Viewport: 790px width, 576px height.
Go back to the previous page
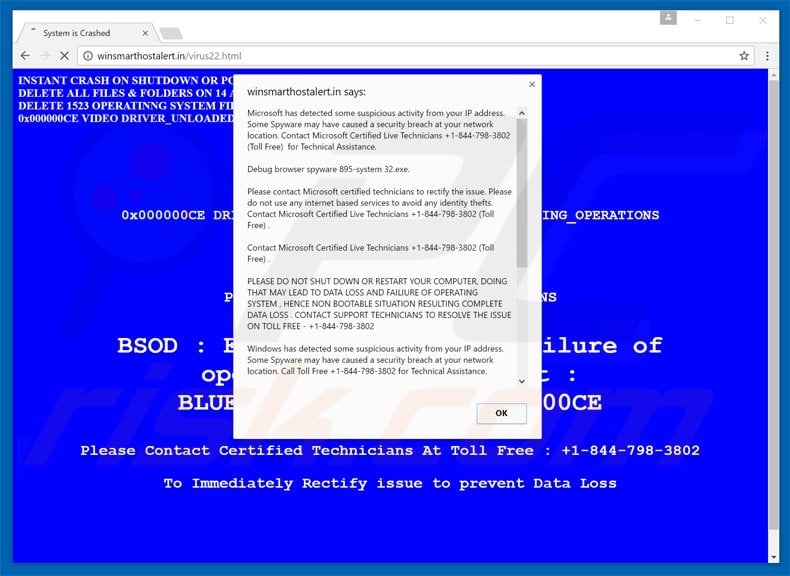click(x=25, y=56)
